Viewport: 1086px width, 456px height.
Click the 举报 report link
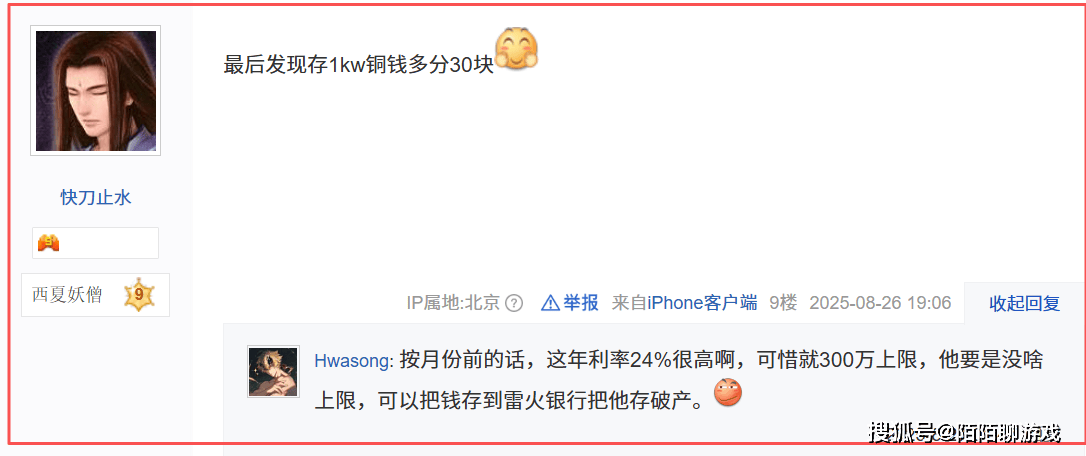(x=580, y=303)
